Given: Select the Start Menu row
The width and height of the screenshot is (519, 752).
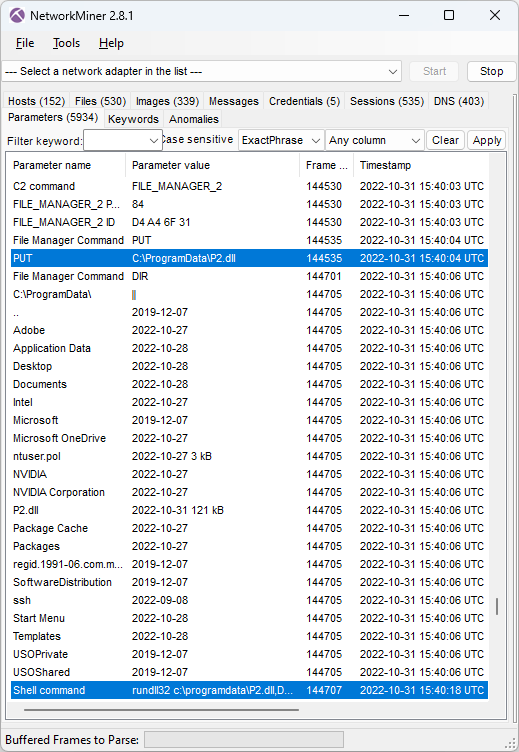Looking at the screenshot, I should click(249, 618).
